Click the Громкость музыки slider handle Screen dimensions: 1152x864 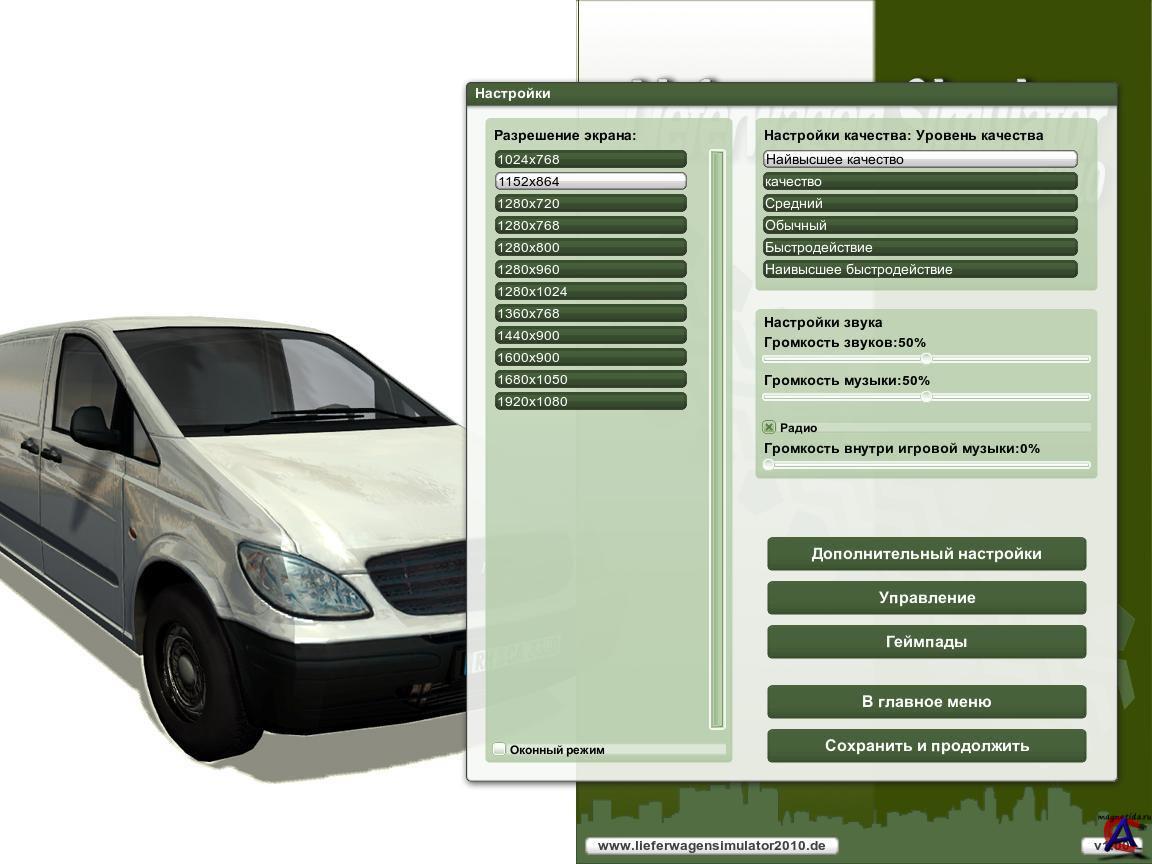point(926,396)
